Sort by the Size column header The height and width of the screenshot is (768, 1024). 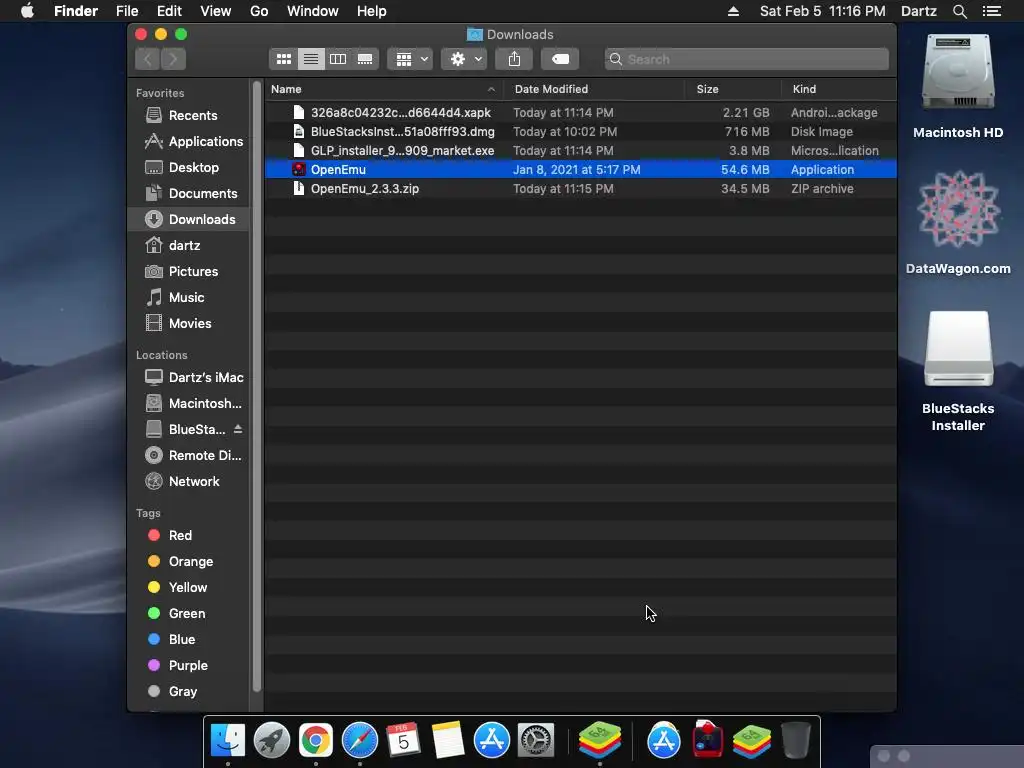click(733, 89)
